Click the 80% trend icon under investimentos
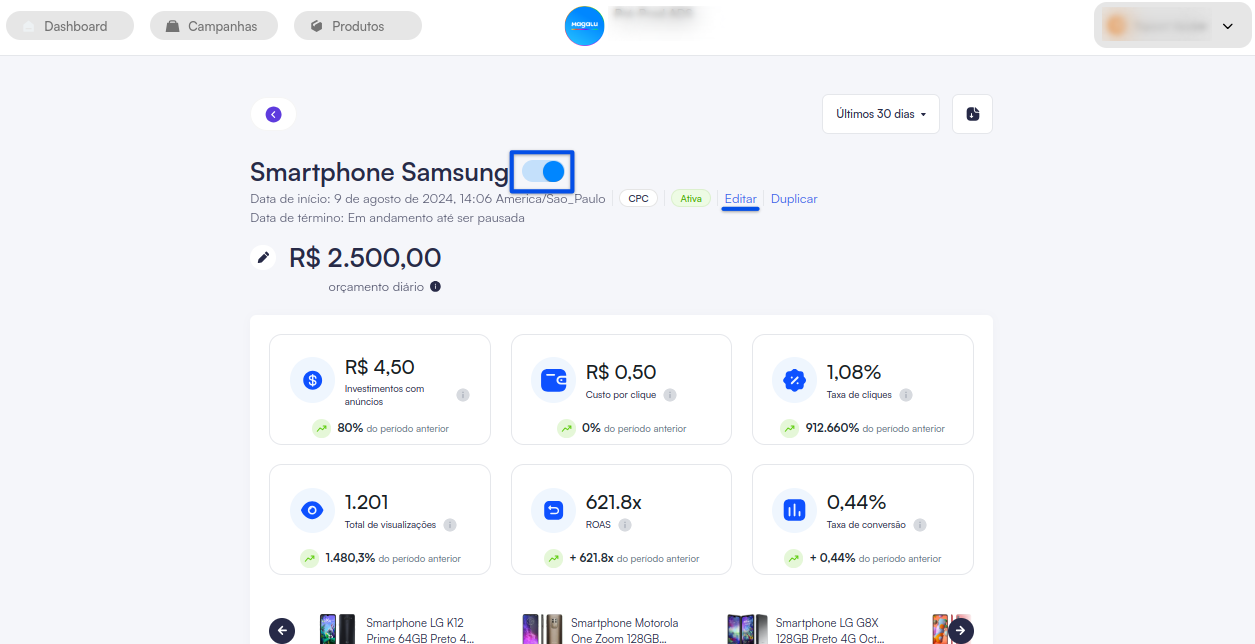 coord(321,428)
